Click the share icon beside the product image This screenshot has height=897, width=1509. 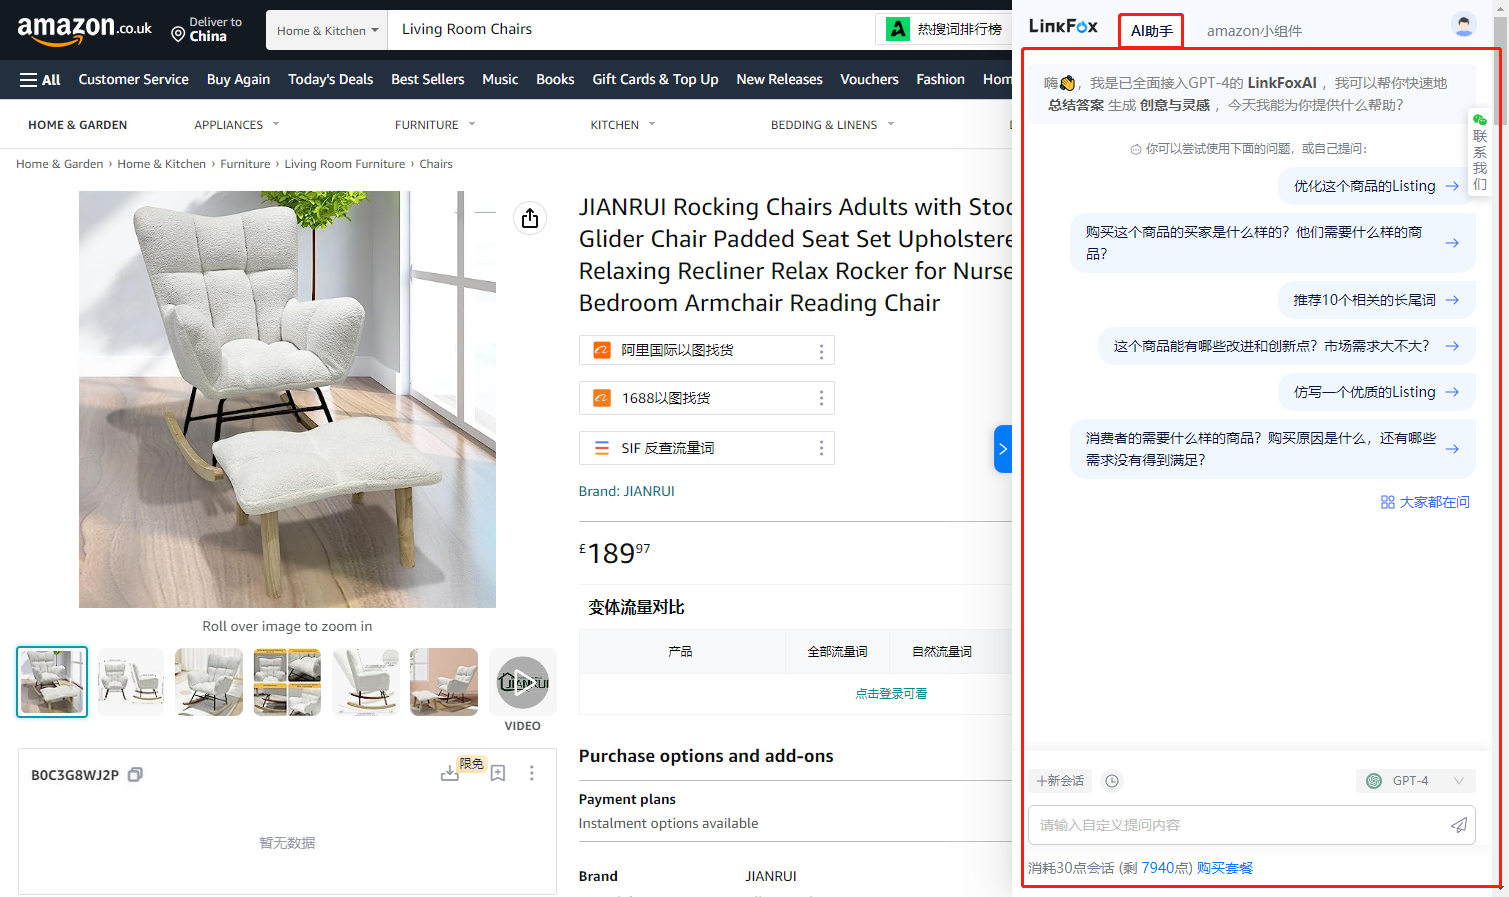(530, 218)
